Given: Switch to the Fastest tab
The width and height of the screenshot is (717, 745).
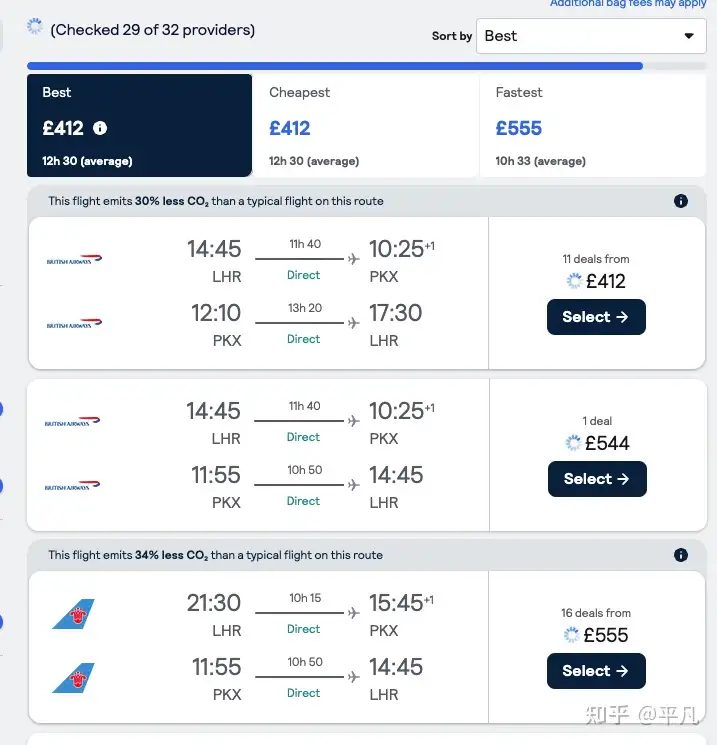Looking at the screenshot, I should 592,126.
